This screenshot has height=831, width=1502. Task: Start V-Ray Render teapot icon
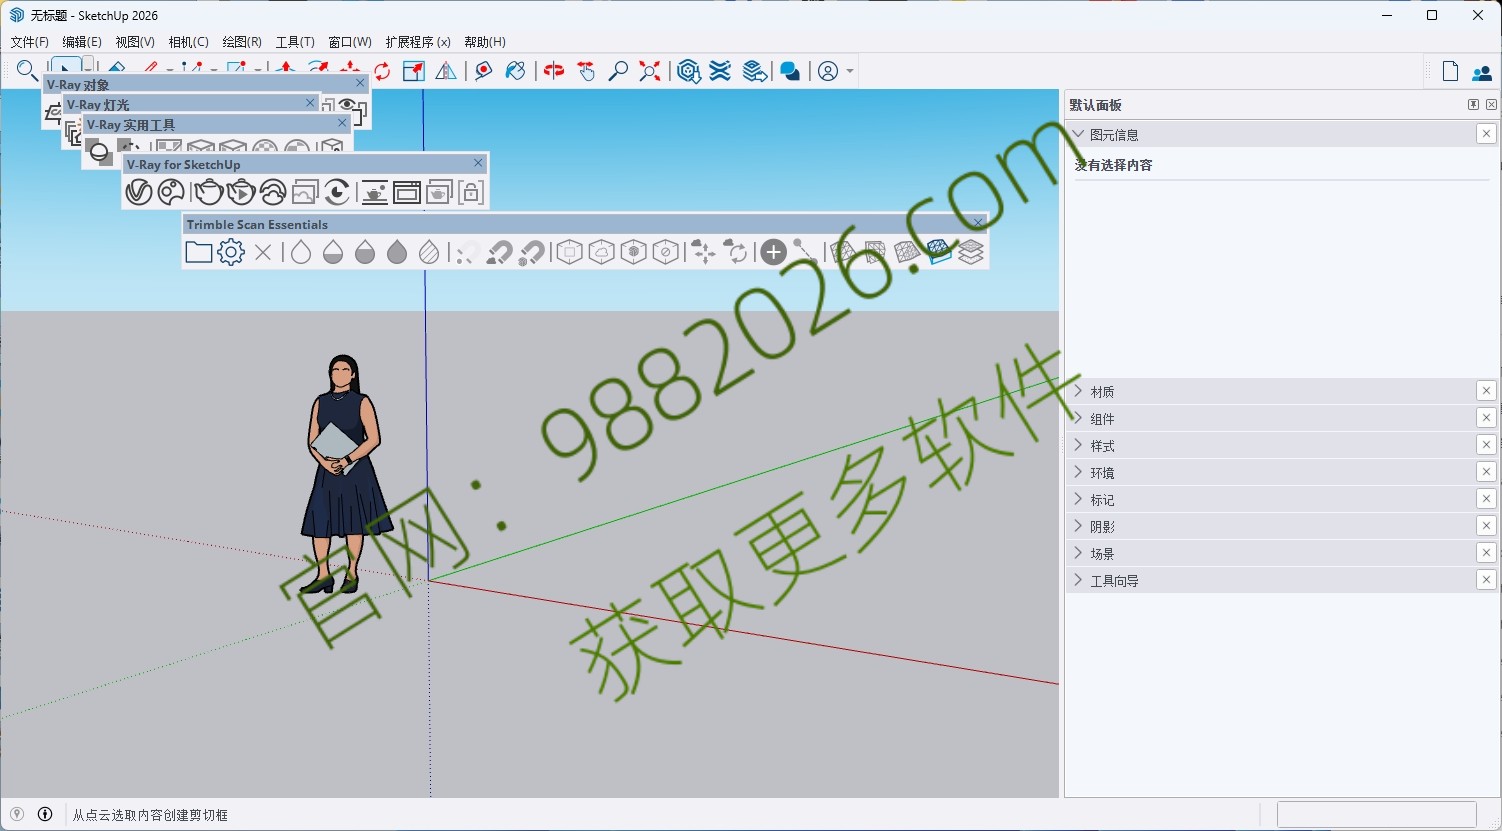(x=208, y=191)
